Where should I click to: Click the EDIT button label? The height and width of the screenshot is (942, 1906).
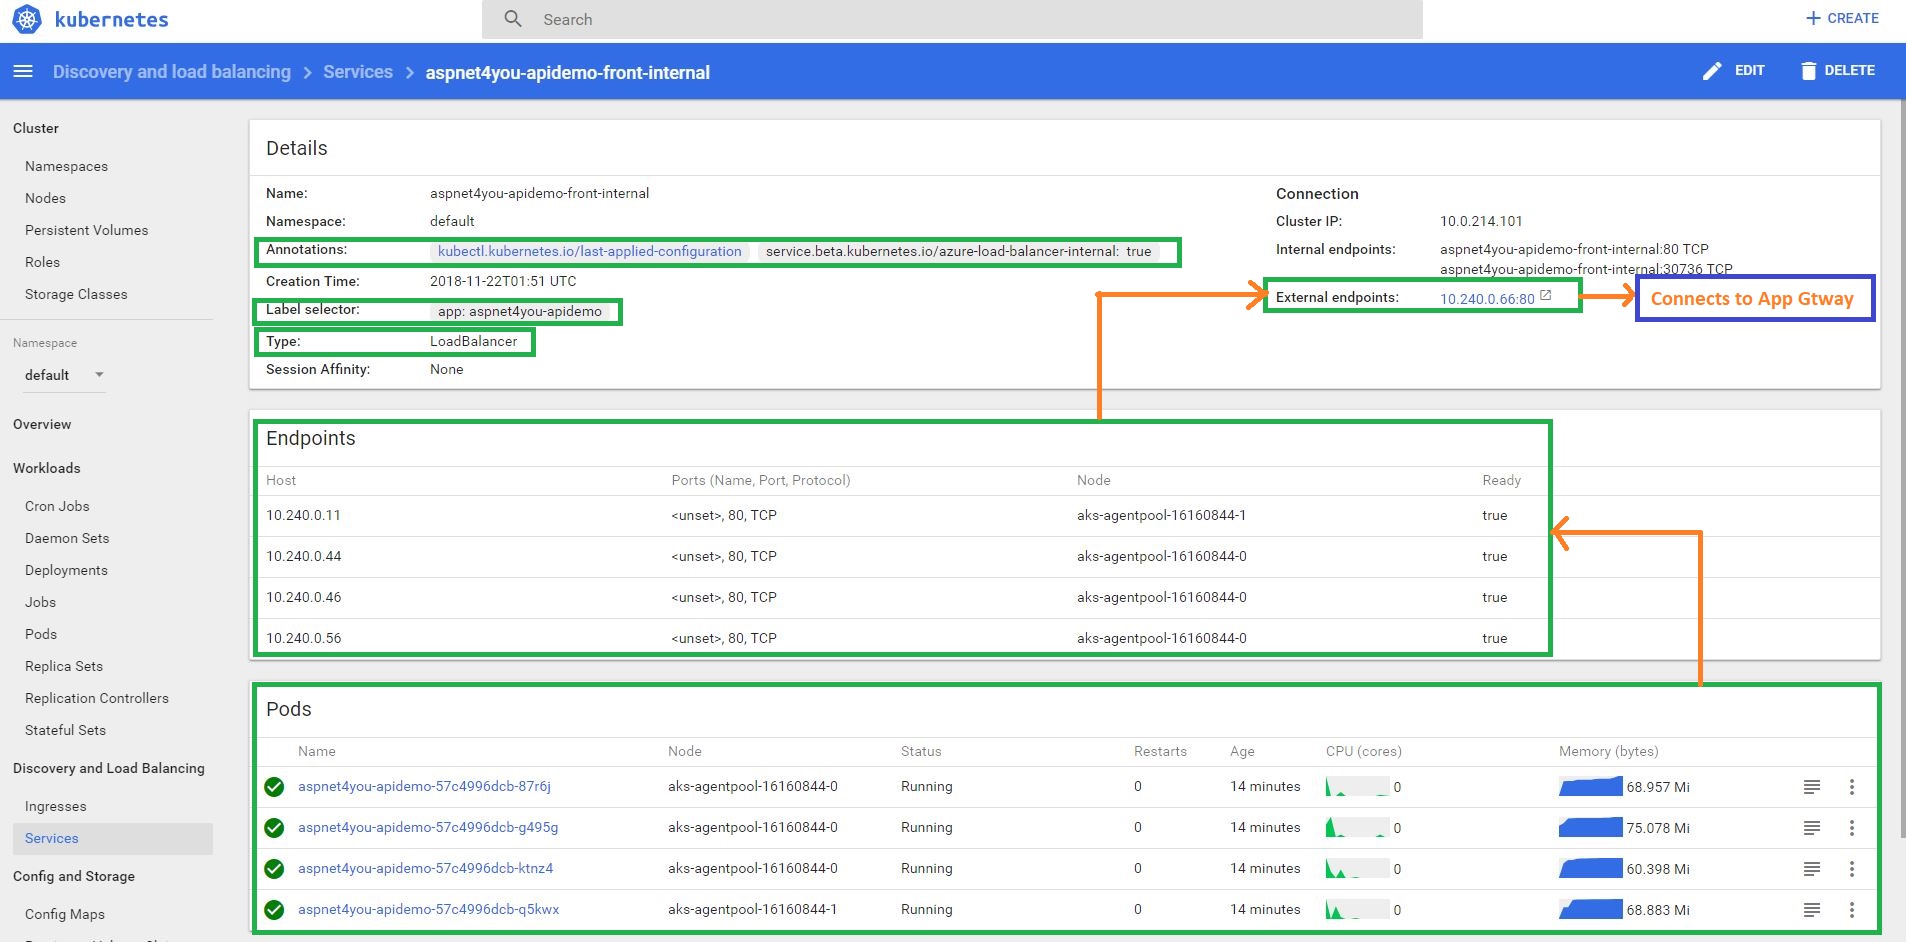1749,70
